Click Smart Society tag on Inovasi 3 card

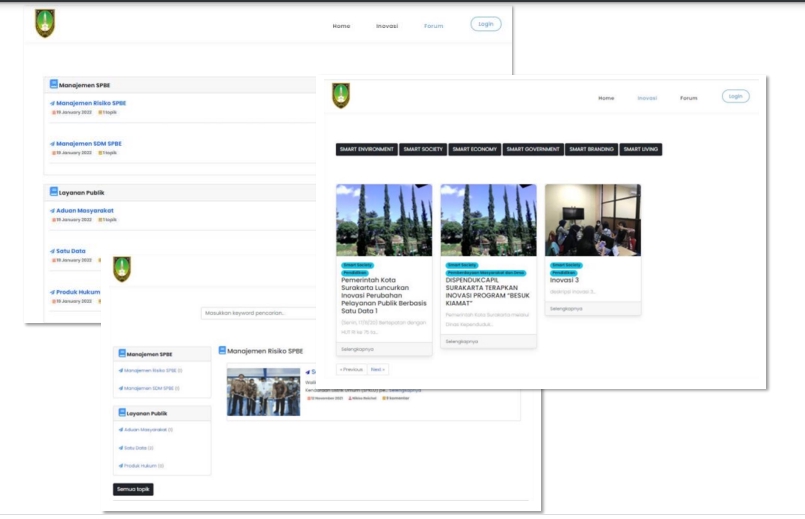pos(566,265)
